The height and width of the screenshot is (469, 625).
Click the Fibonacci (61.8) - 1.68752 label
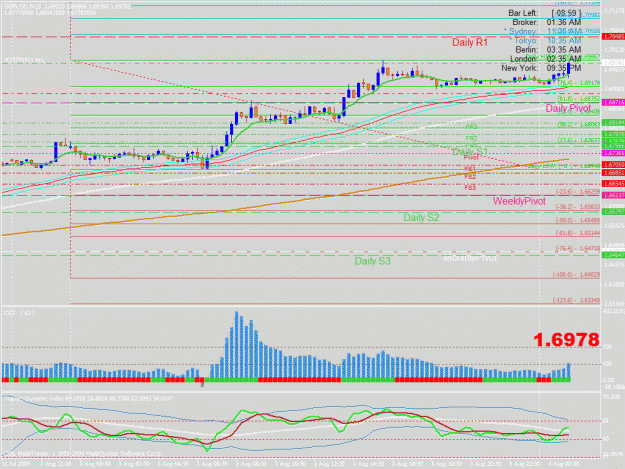pyautogui.click(x=579, y=98)
